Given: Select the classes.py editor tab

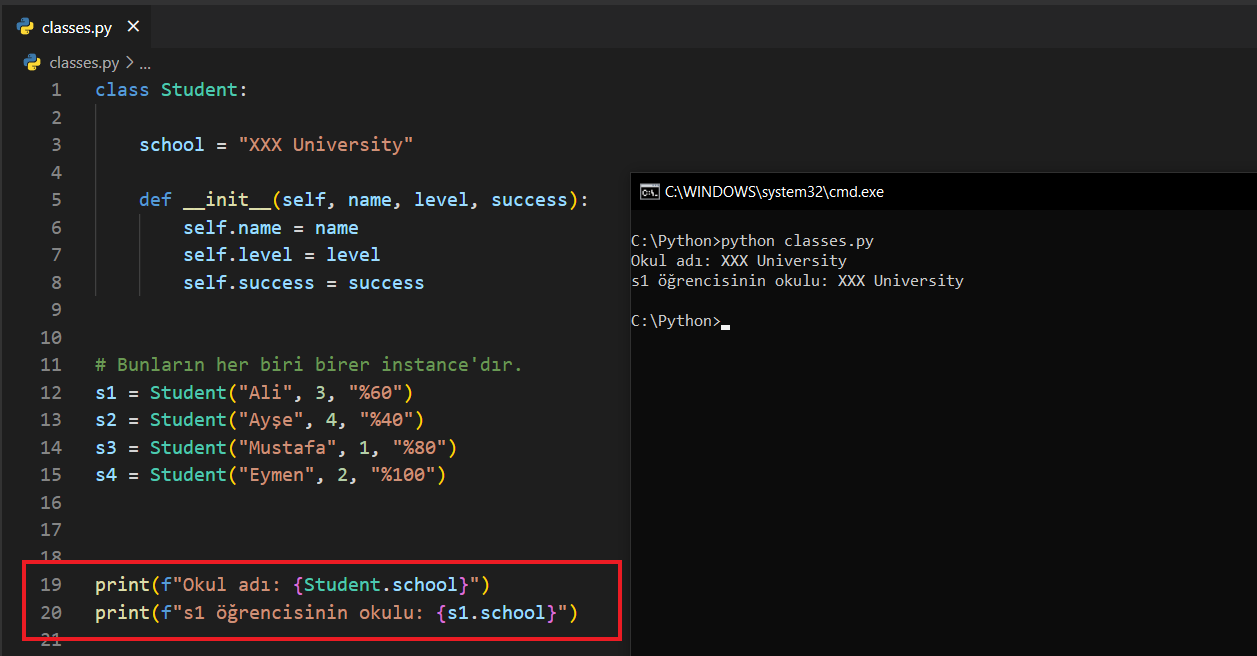Looking at the screenshot, I should pos(76,27).
